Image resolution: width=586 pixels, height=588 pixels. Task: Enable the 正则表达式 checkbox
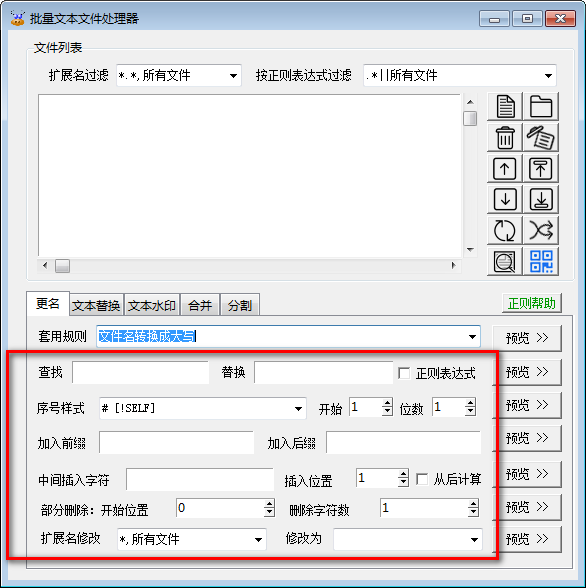pyautogui.click(x=404, y=373)
